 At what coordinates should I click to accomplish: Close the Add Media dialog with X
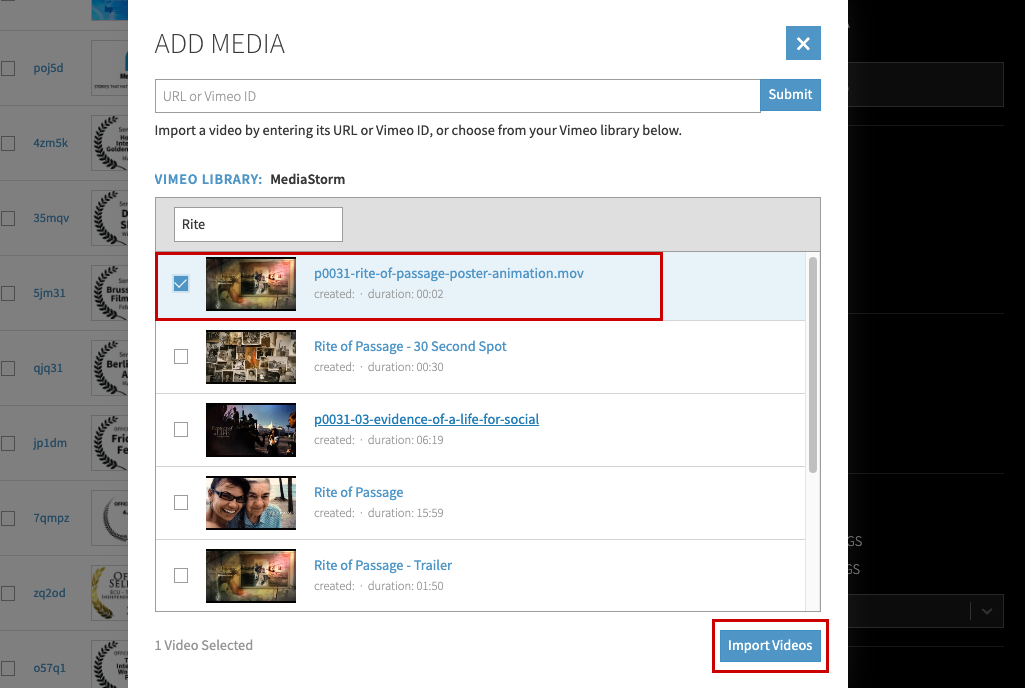(x=803, y=43)
